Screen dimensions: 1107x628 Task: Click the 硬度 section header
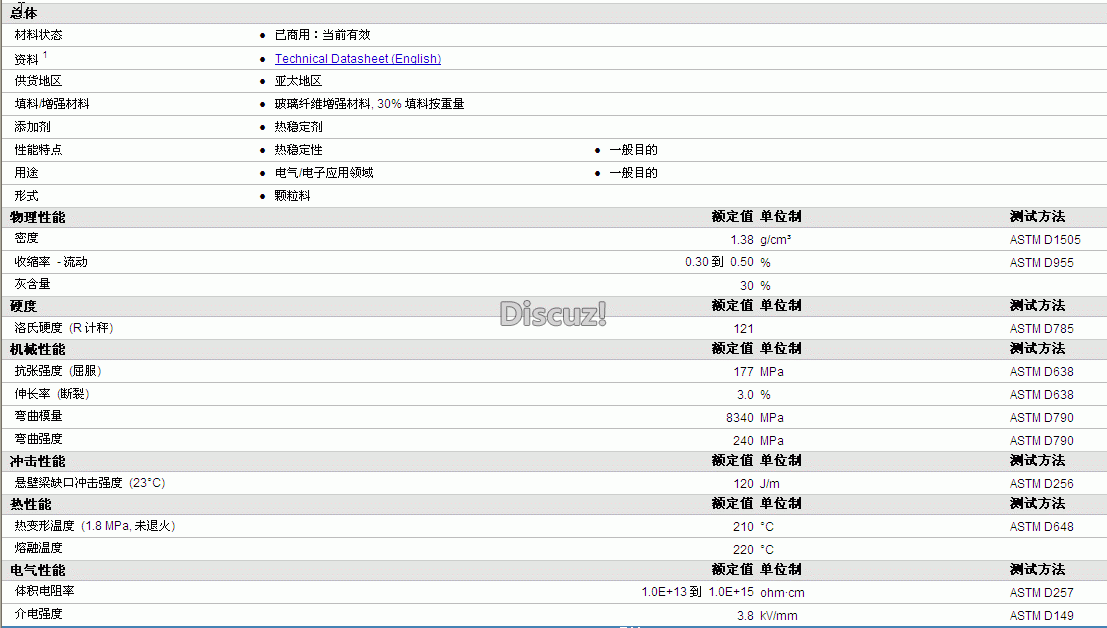pos(23,306)
